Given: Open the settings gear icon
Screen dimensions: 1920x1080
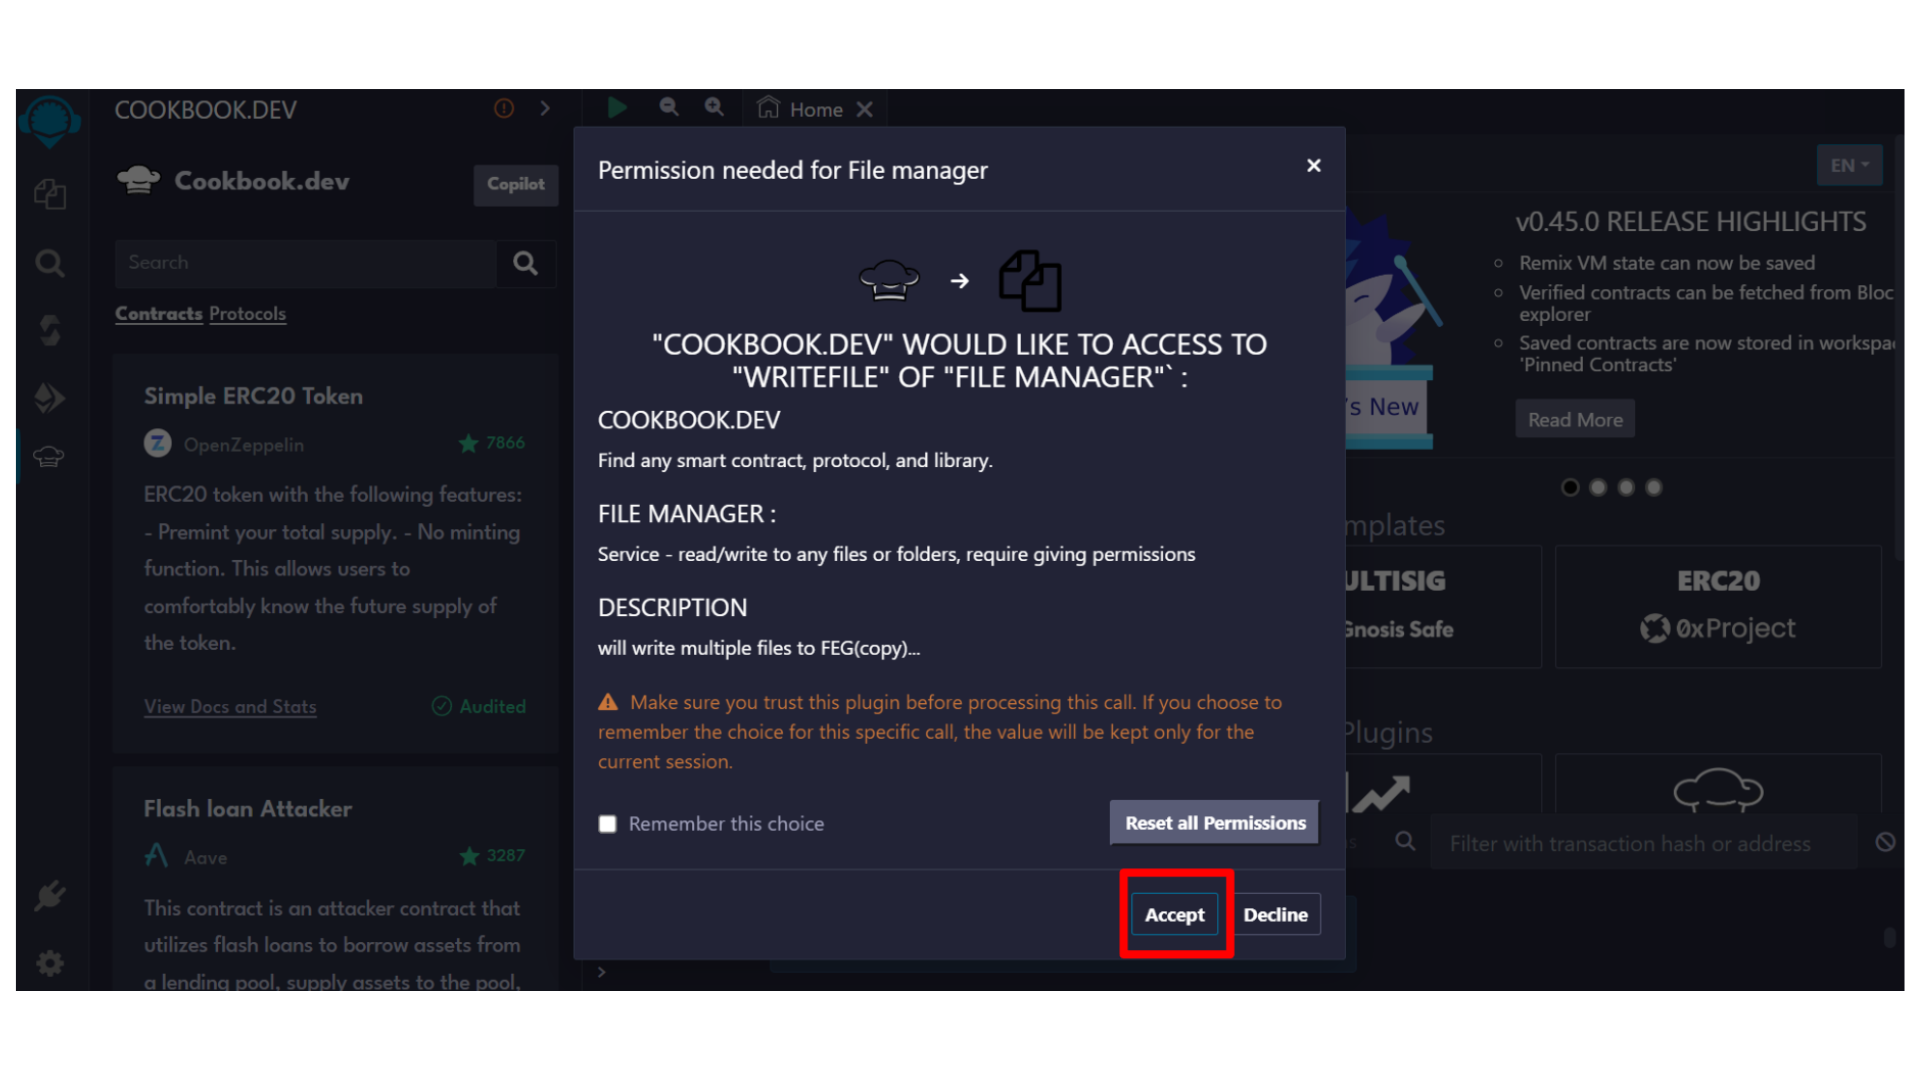Looking at the screenshot, I should click(50, 963).
